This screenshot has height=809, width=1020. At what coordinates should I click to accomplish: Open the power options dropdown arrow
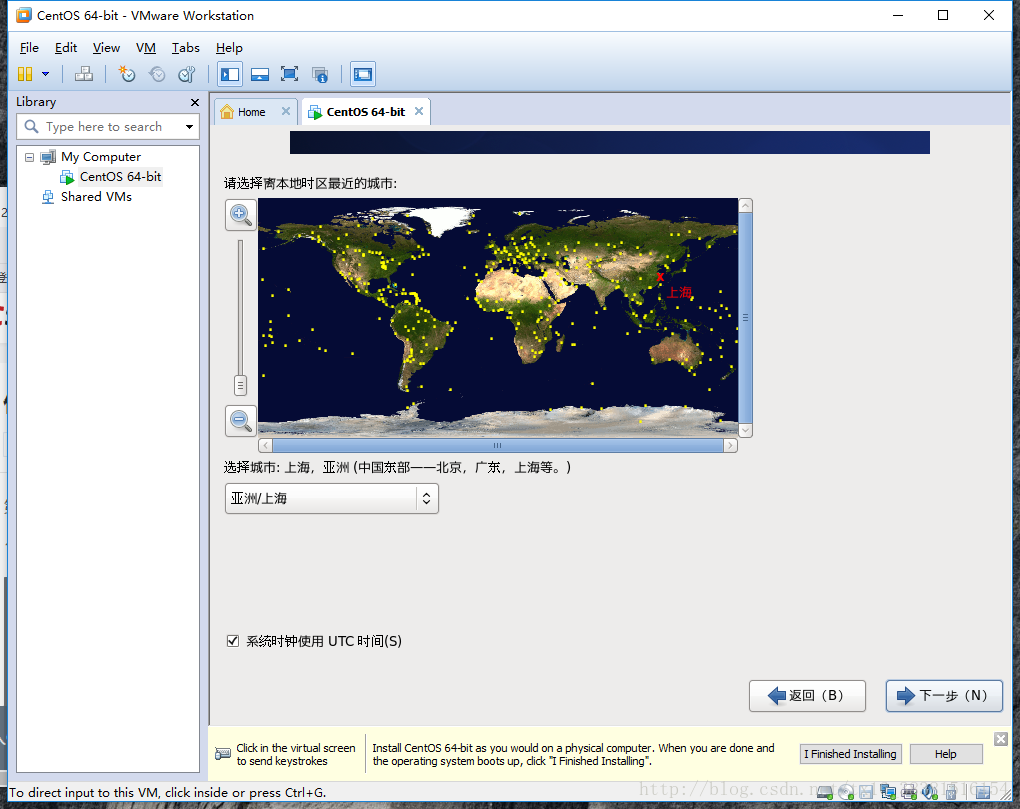click(46, 74)
